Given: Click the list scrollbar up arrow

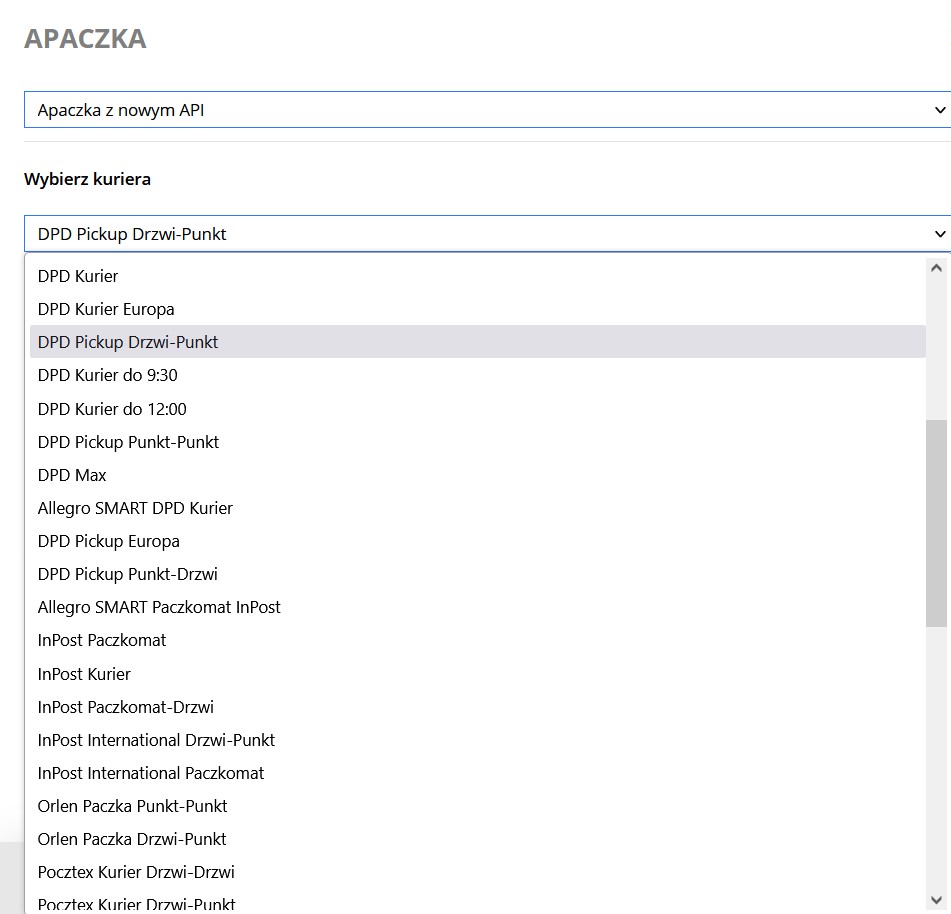Looking at the screenshot, I should click(x=936, y=267).
